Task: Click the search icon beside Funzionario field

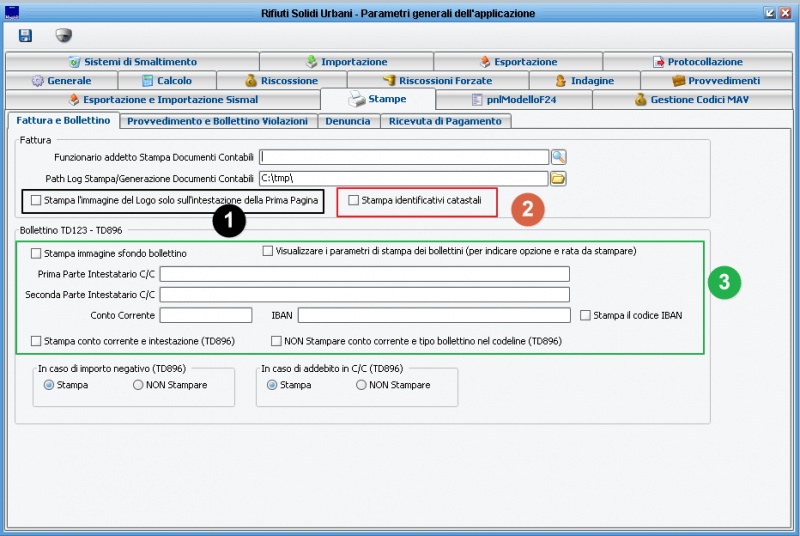Action: [x=559, y=156]
